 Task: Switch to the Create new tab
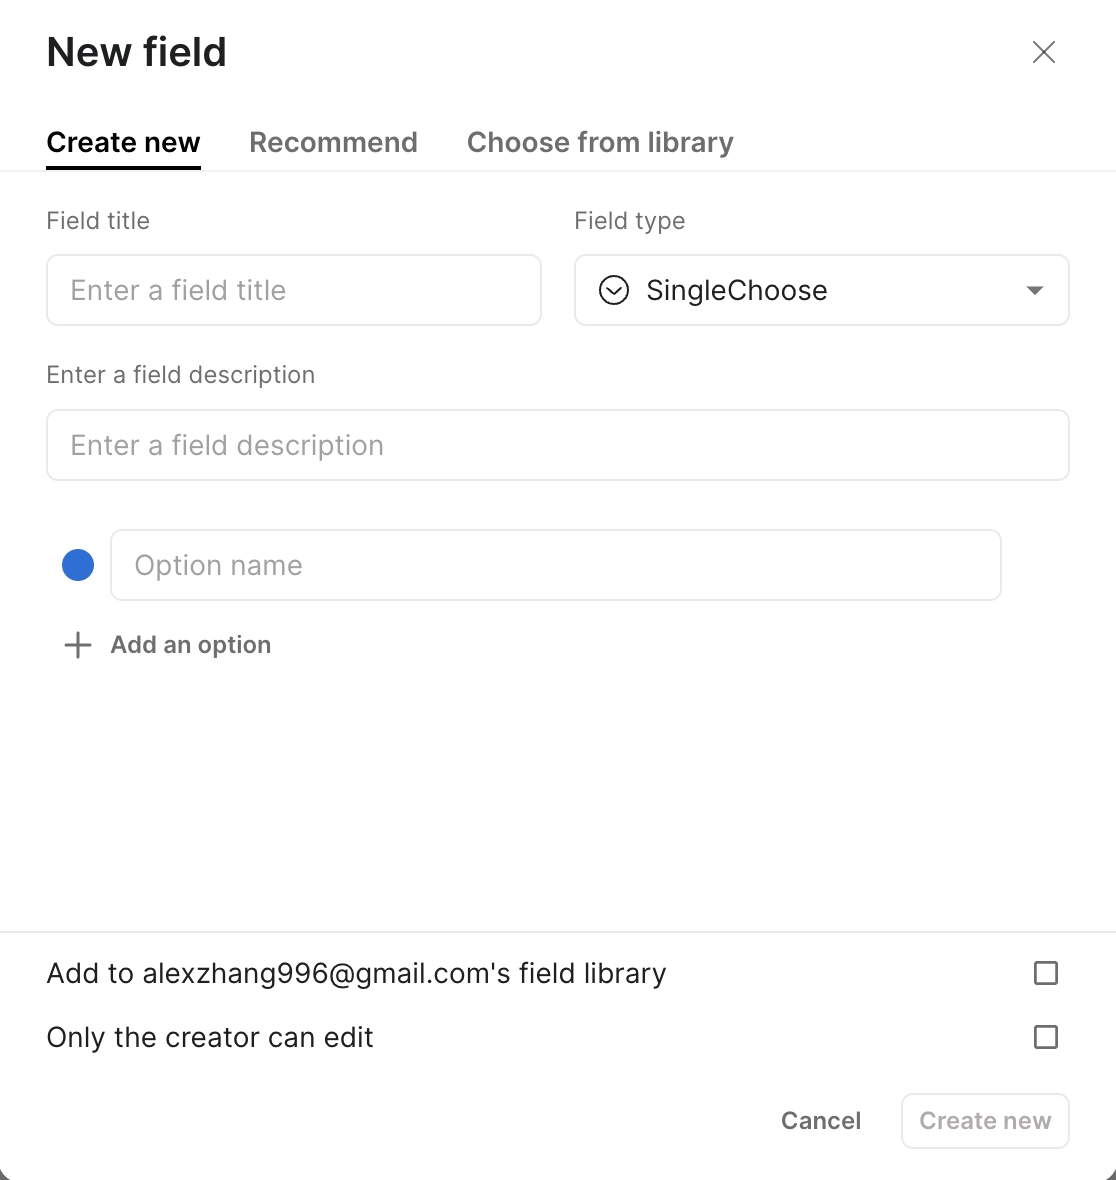click(x=123, y=142)
